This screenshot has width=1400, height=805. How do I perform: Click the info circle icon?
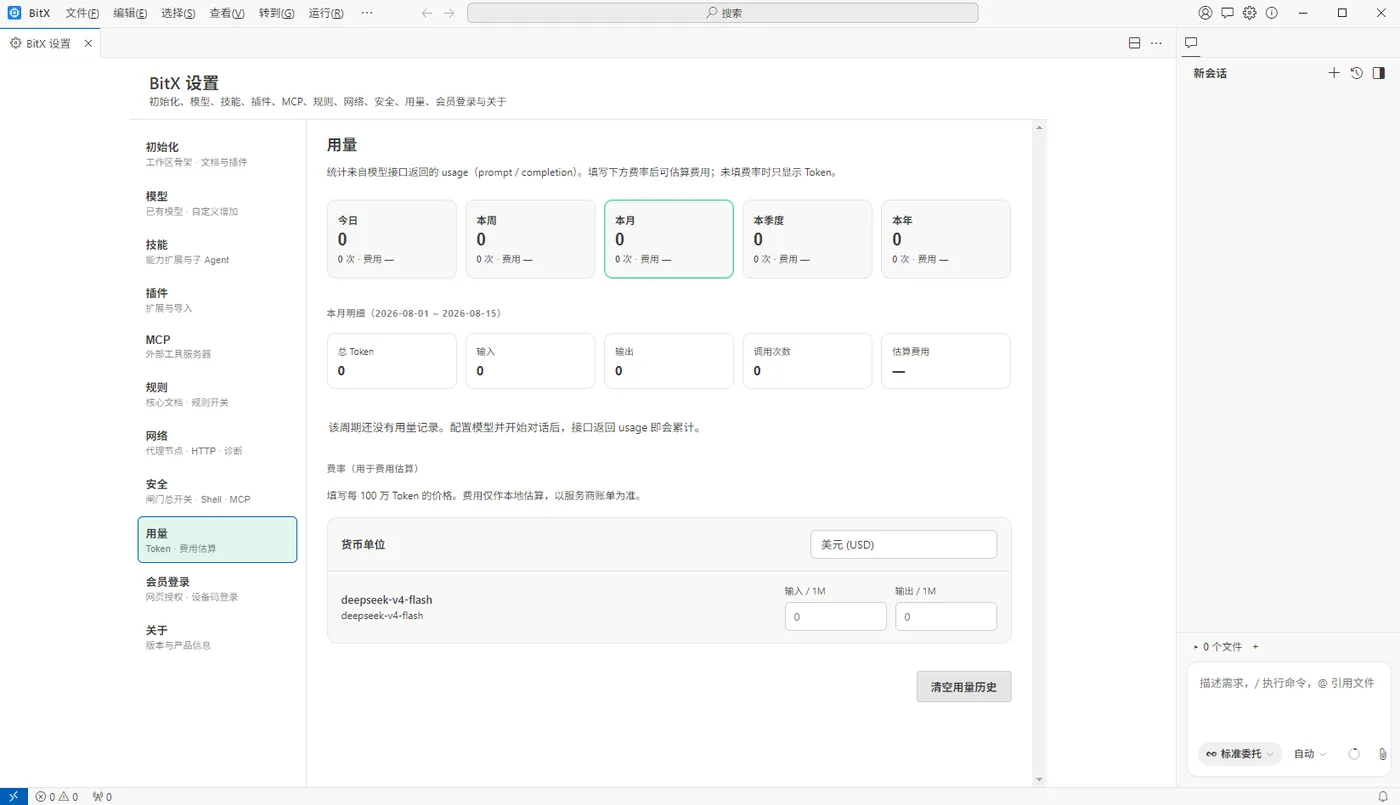tap(1271, 13)
